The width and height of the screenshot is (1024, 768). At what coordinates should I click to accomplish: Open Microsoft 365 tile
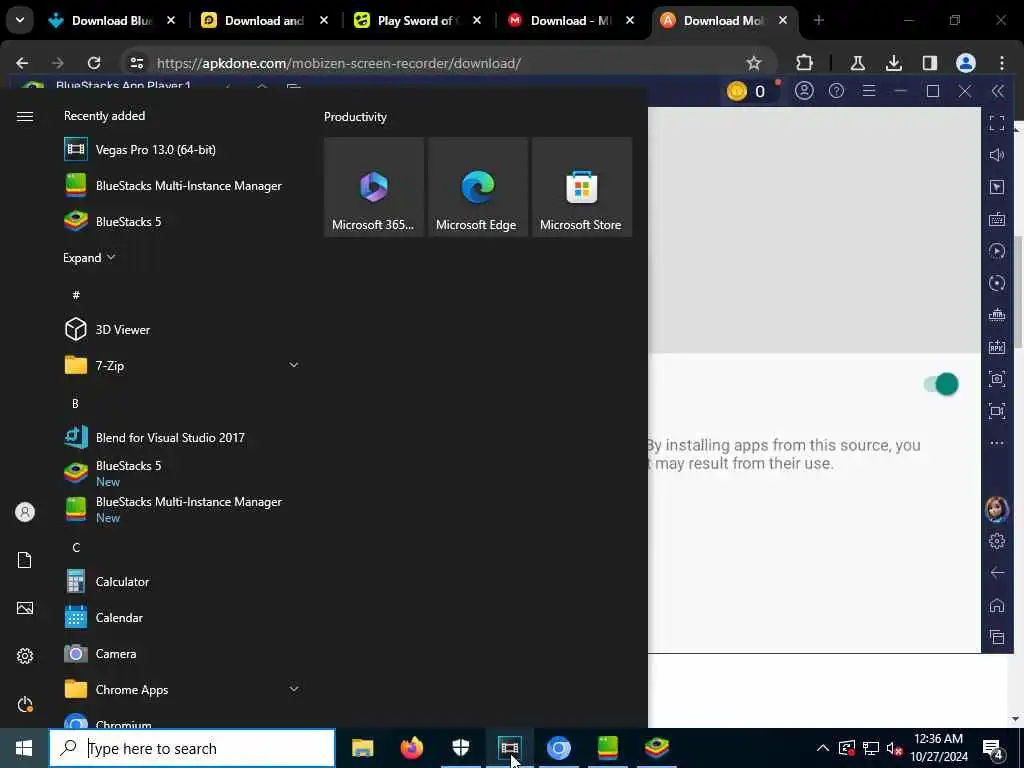tap(374, 187)
